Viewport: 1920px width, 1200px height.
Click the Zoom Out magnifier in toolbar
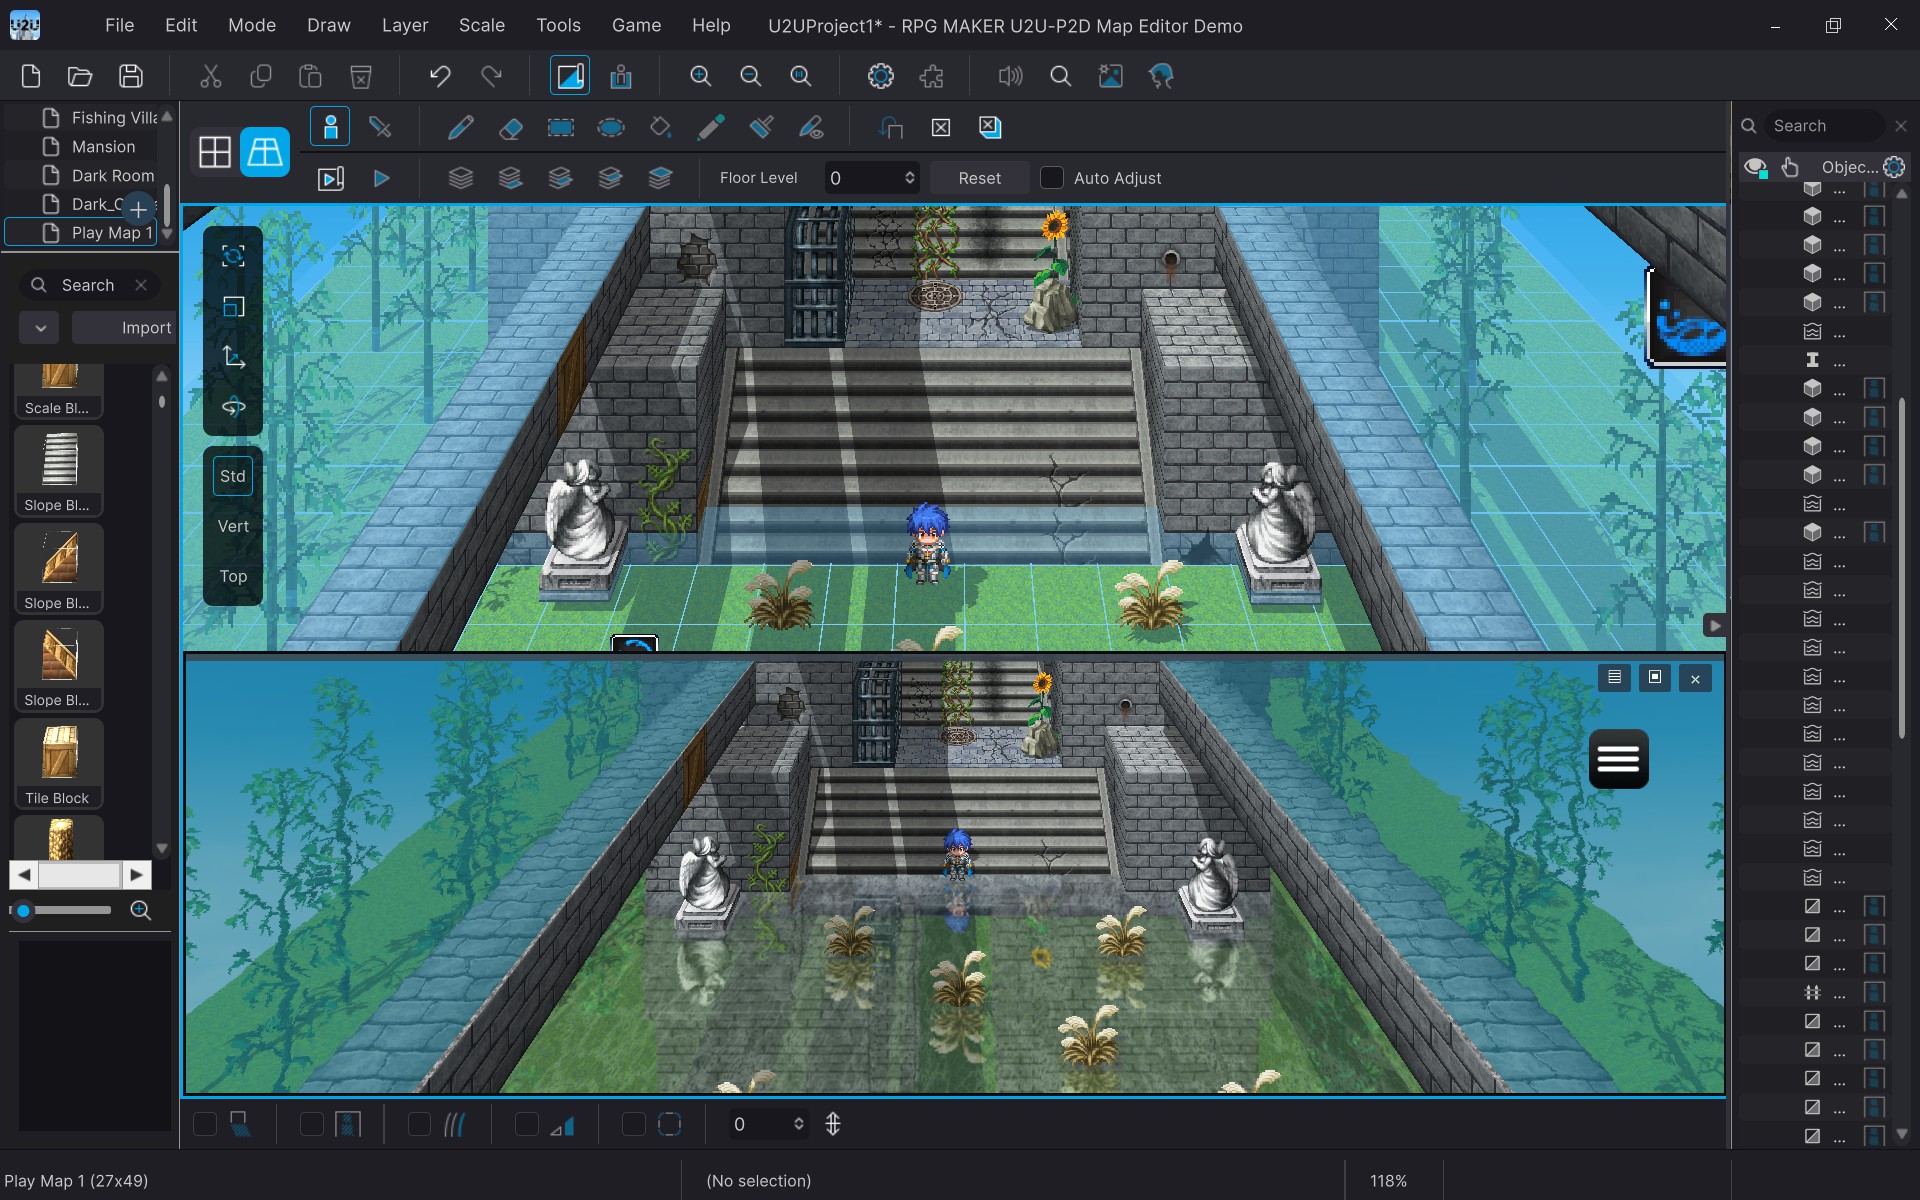pos(750,76)
